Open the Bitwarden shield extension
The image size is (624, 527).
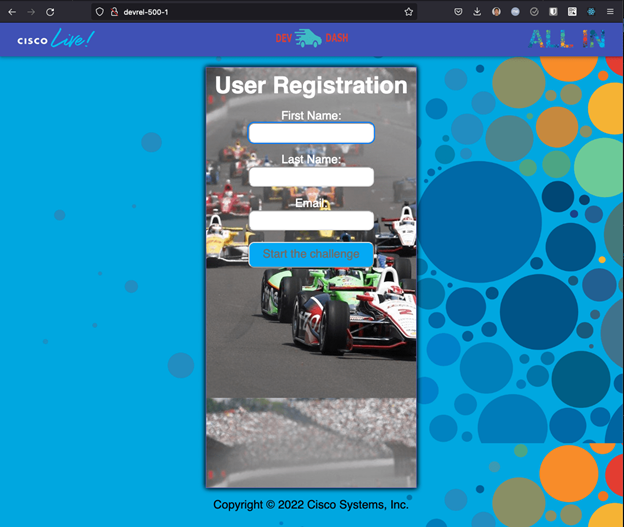coord(553,12)
